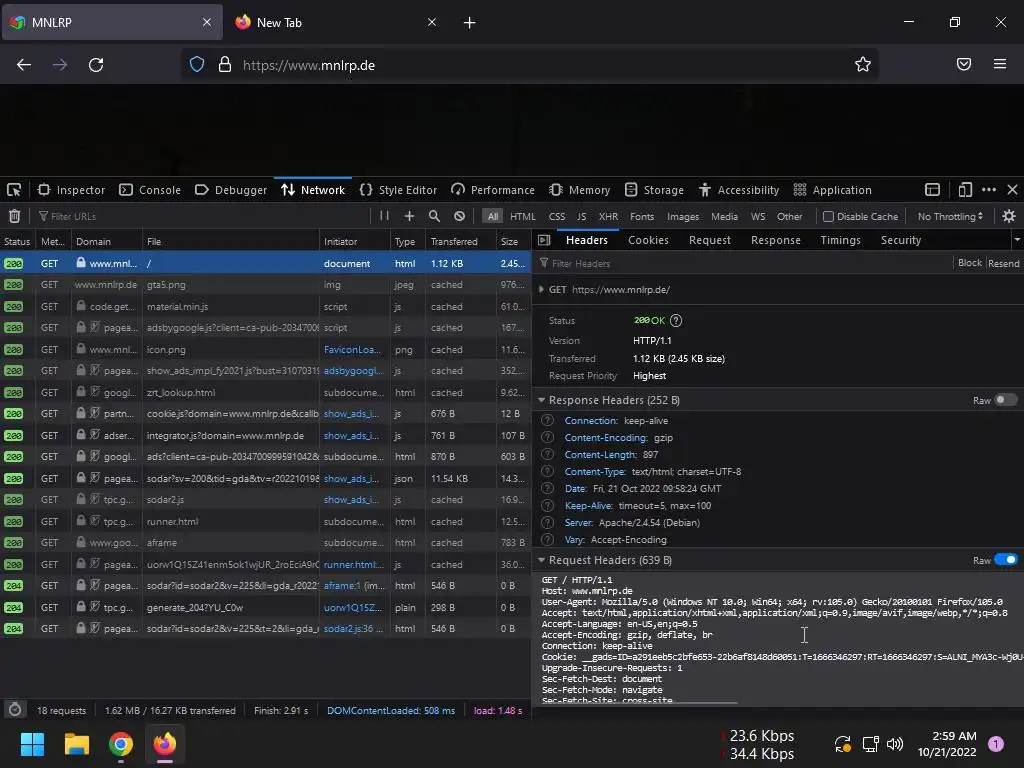Block this request with Block button
The image size is (1024, 768).
coord(969,263)
